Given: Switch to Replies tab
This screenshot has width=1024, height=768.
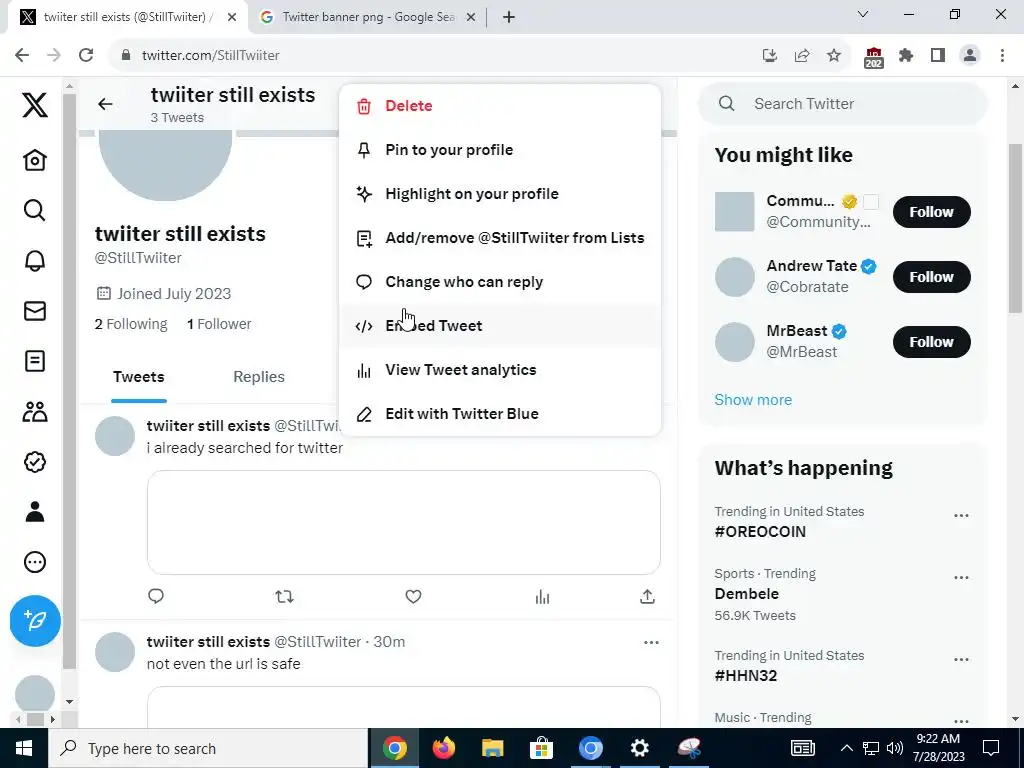Looking at the screenshot, I should [x=259, y=377].
